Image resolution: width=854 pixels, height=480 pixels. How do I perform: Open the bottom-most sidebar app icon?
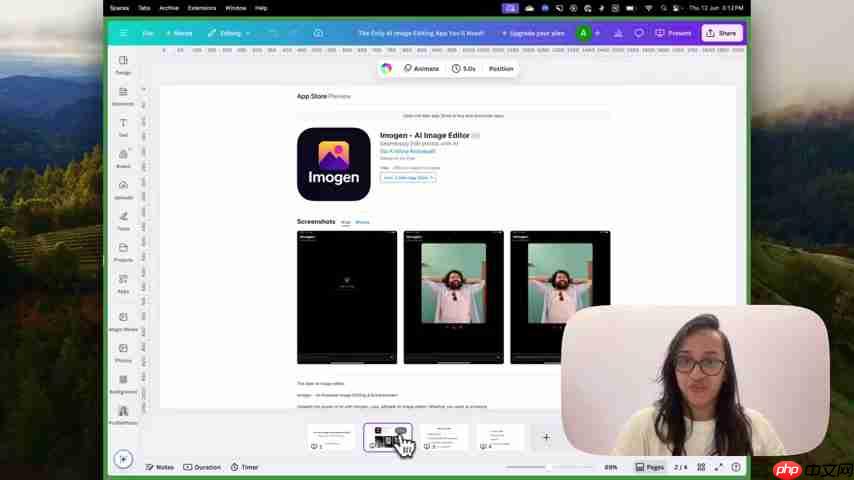click(x=123, y=415)
